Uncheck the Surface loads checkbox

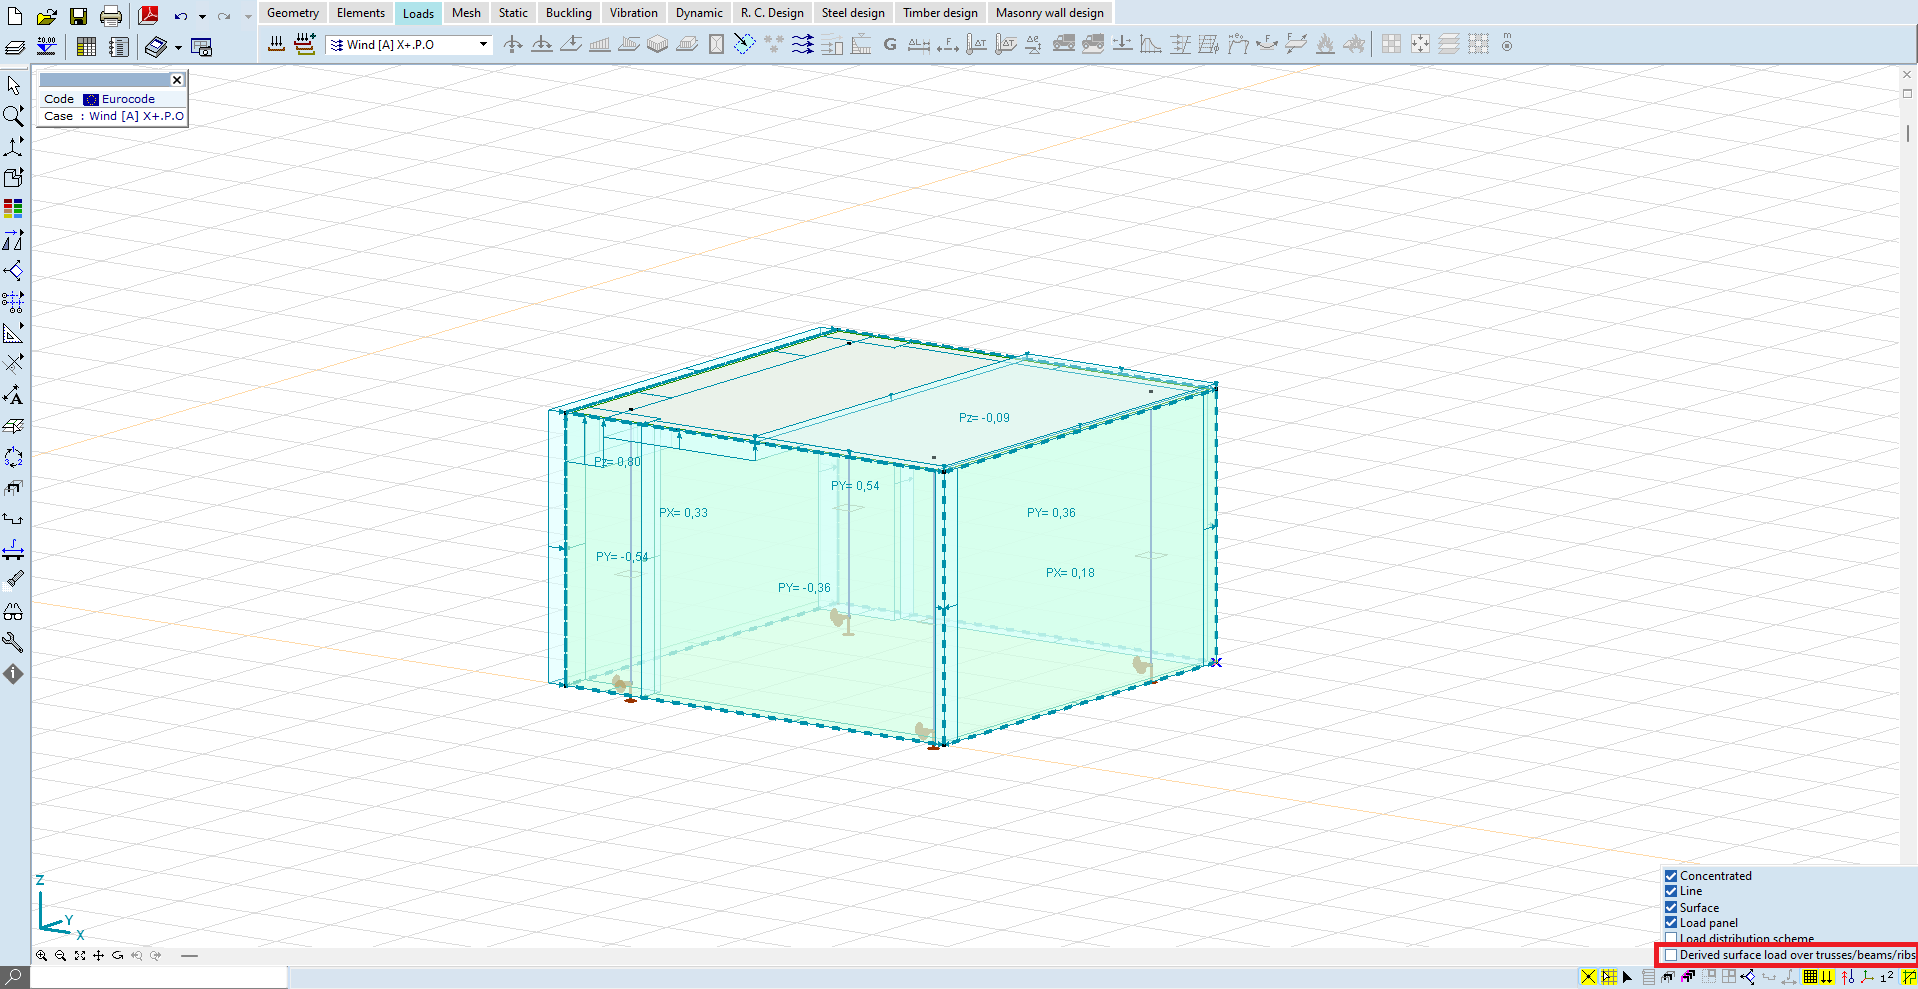click(1671, 907)
